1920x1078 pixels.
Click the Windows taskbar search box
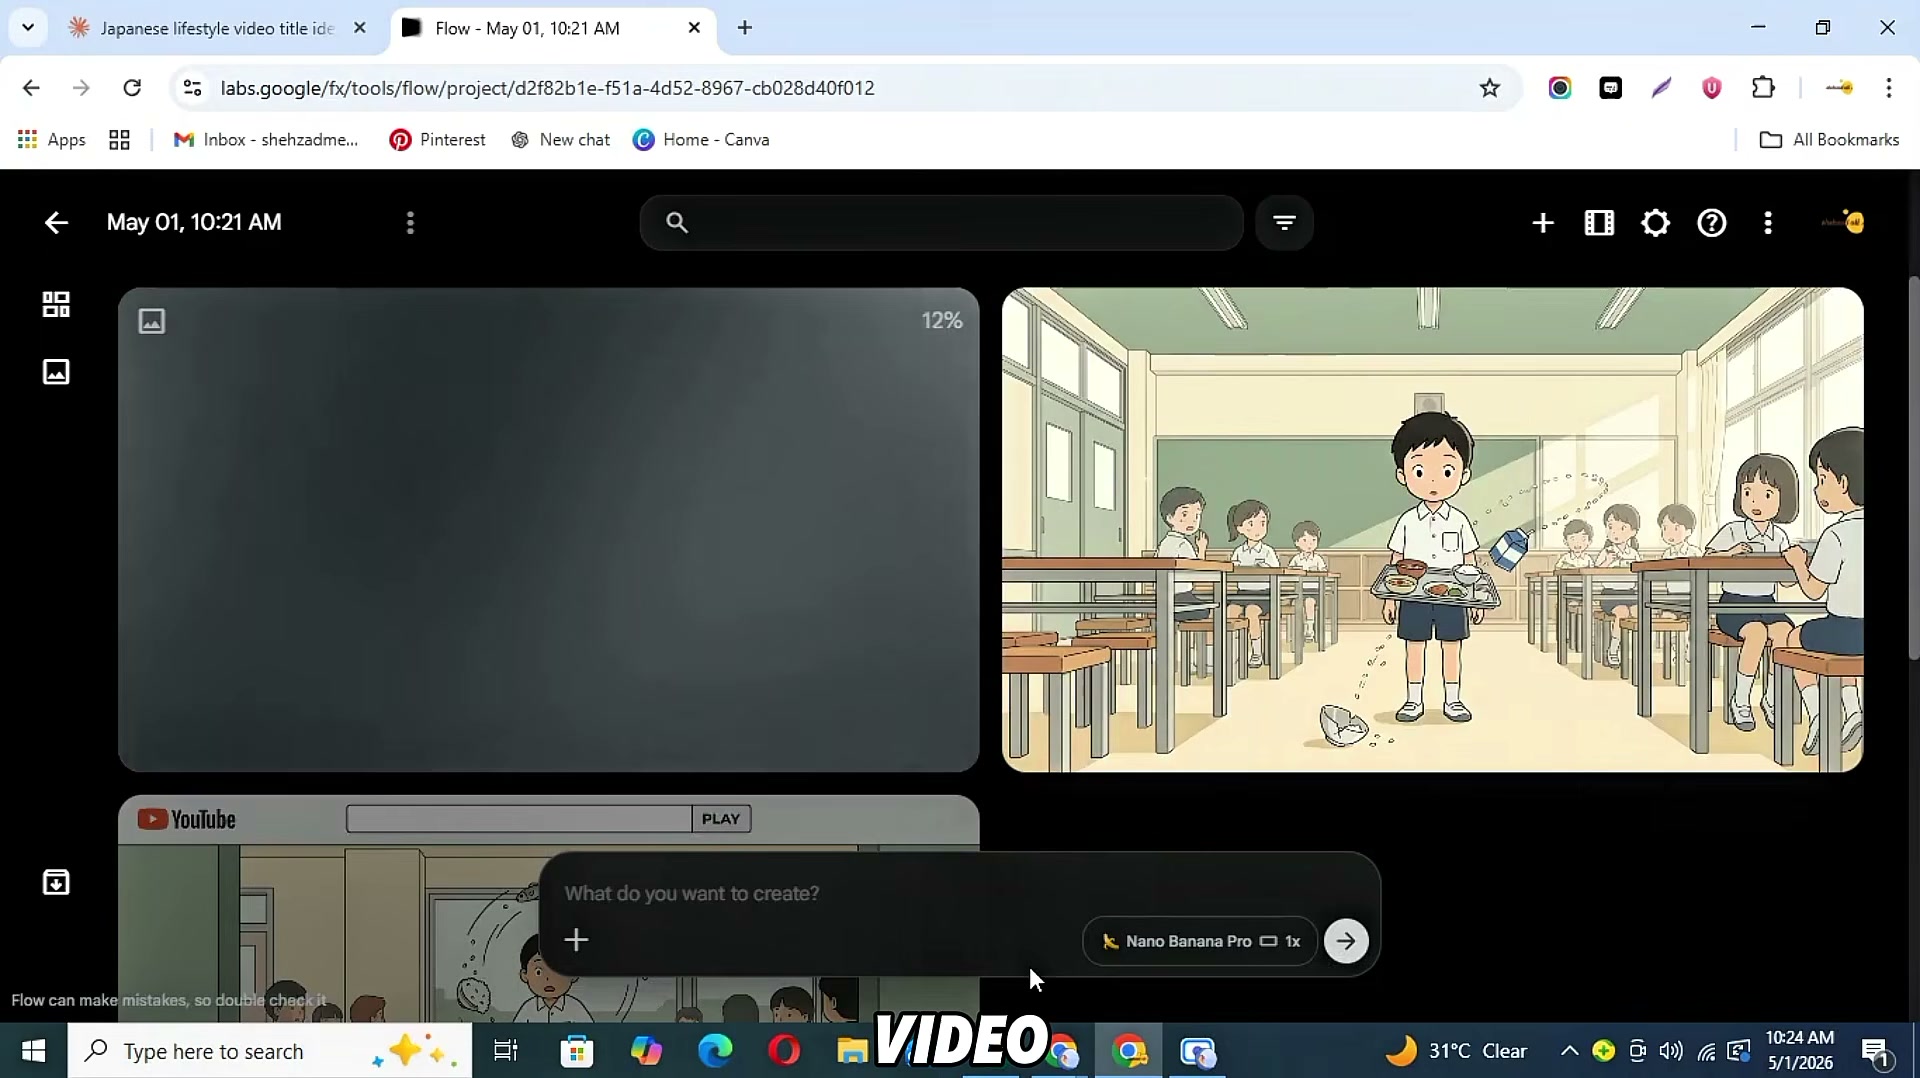[x=270, y=1051]
